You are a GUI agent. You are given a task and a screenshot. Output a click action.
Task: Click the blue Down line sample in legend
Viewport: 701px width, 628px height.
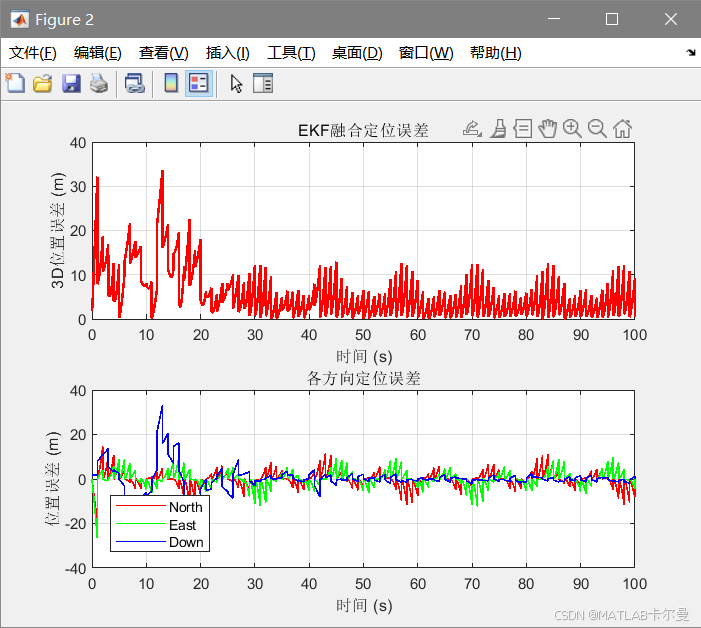pos(140,542)
